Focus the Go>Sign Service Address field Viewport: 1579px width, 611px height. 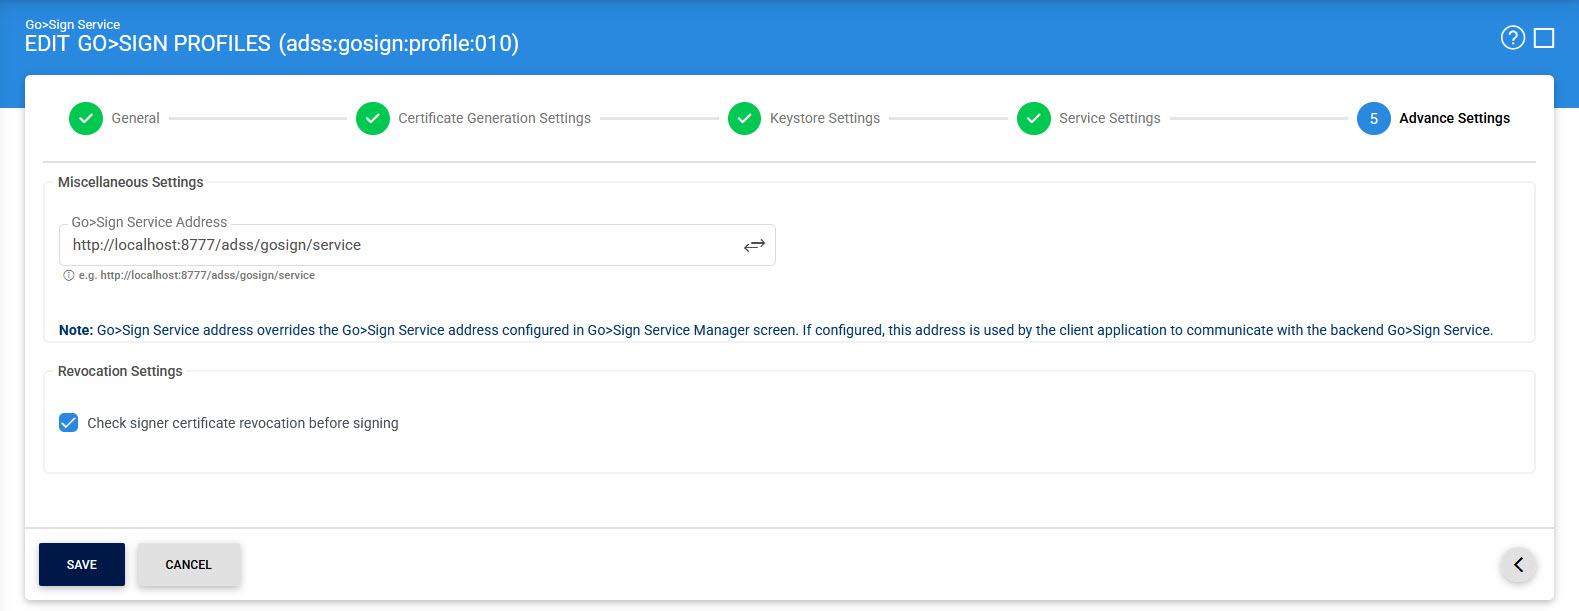pyautogui.click(x=400, y=245)
